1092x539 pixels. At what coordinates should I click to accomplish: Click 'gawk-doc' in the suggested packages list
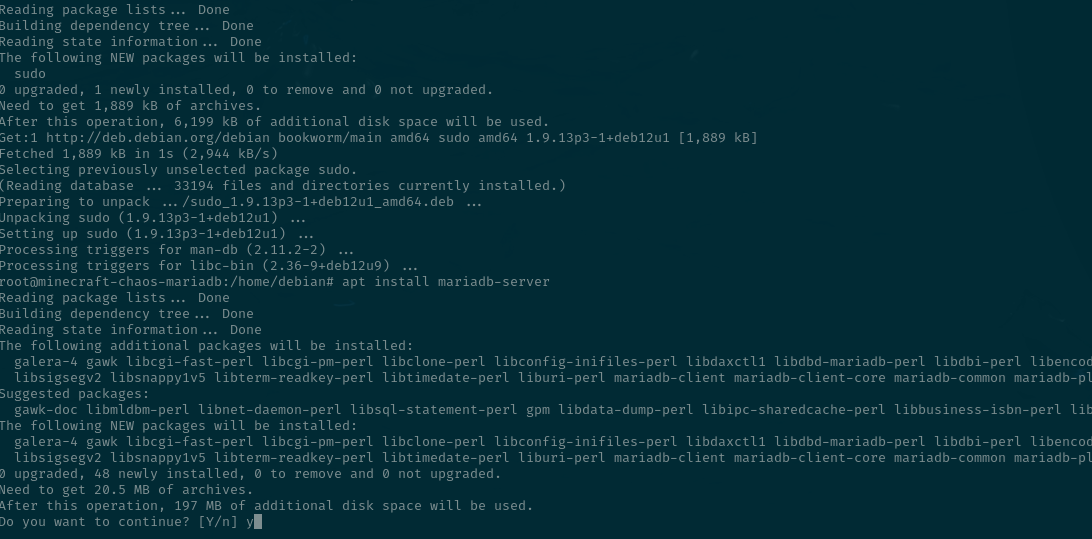[47, 410]
